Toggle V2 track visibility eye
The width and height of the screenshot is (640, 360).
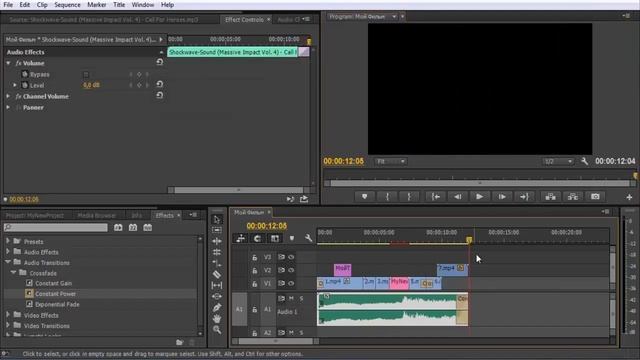291,270
